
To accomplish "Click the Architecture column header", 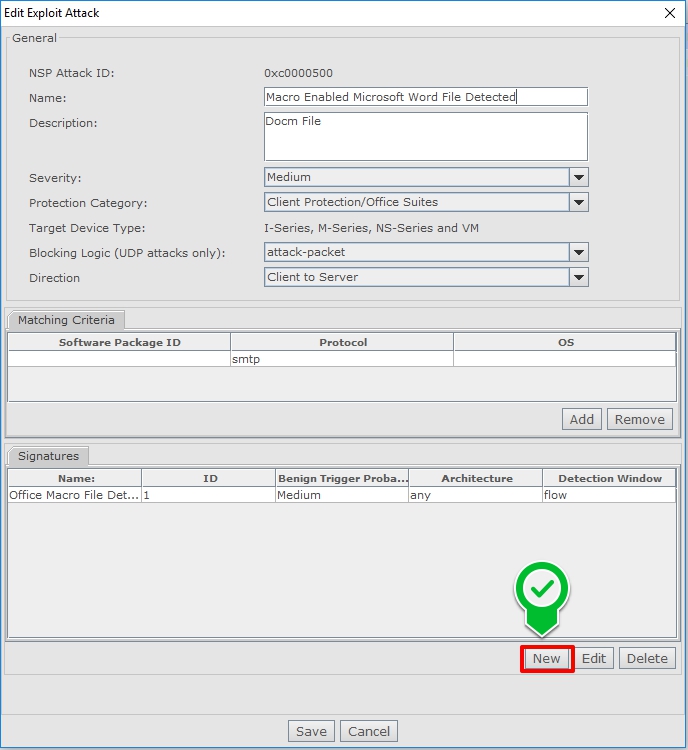I will [x=476, y=478].
